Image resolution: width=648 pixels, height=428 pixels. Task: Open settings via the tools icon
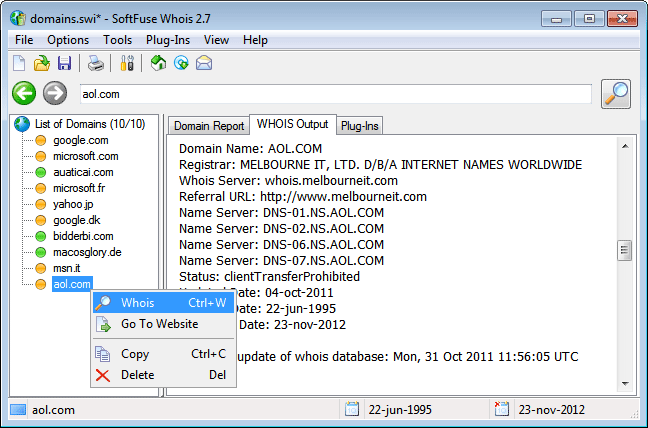click(127, 64)
